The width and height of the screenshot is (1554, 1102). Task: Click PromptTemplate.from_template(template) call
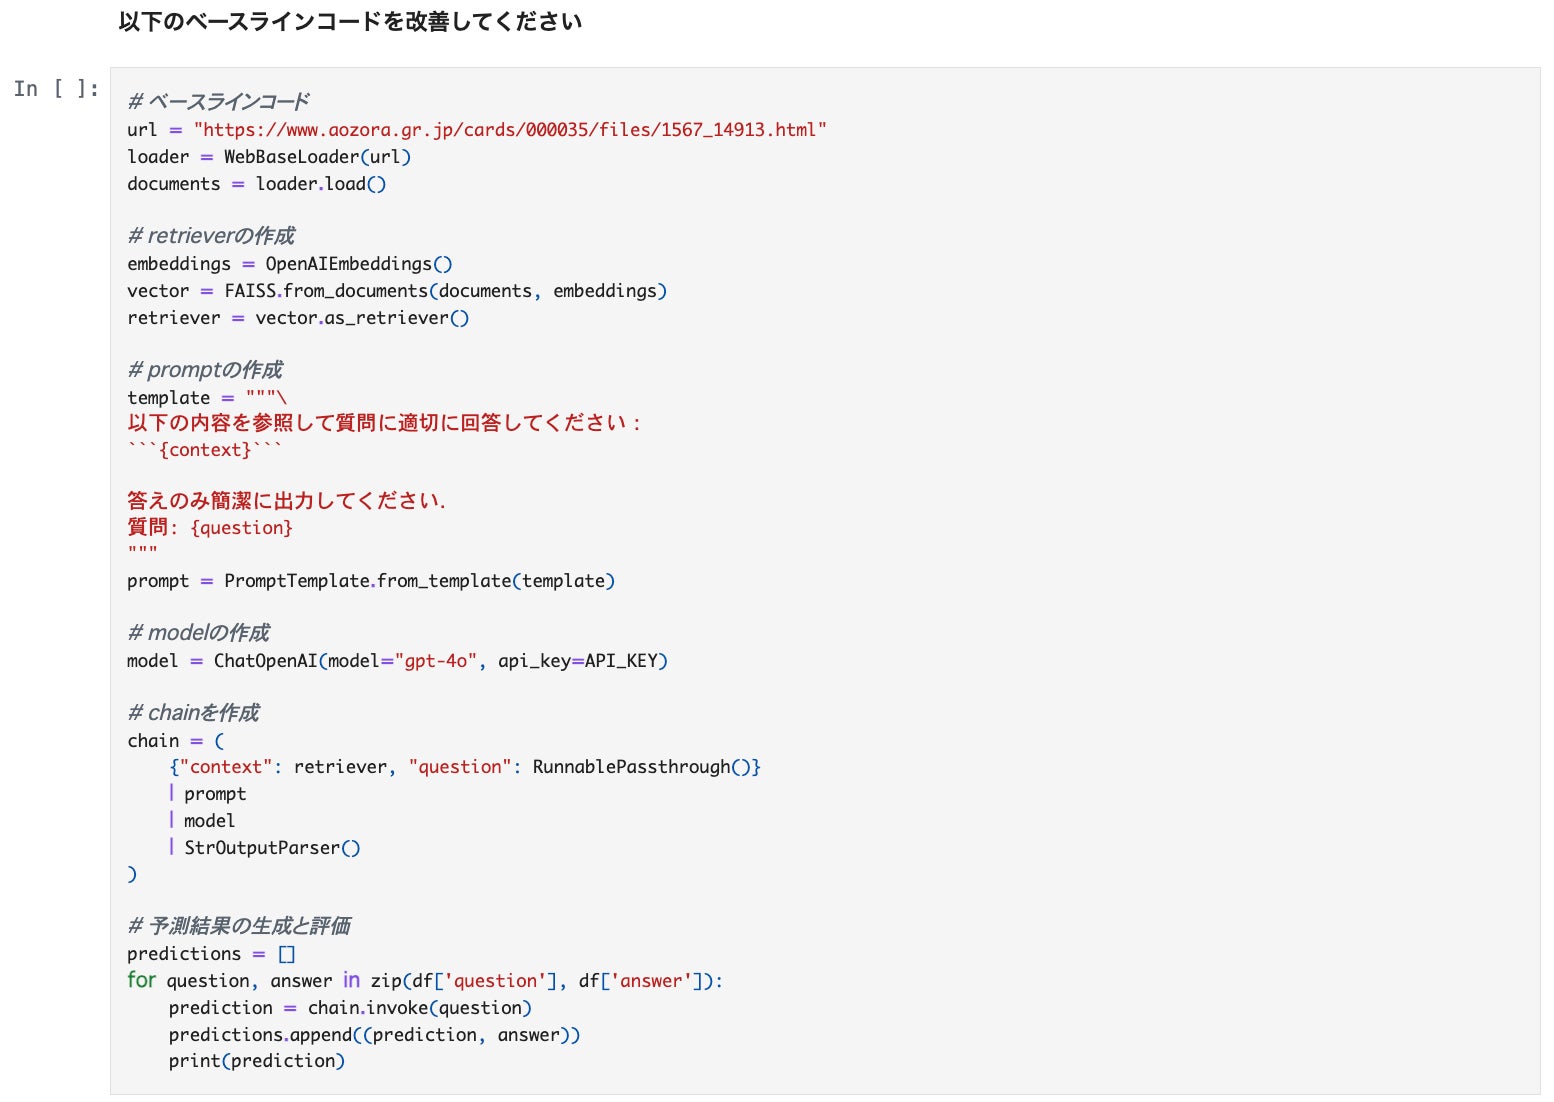tap(419, 581)
